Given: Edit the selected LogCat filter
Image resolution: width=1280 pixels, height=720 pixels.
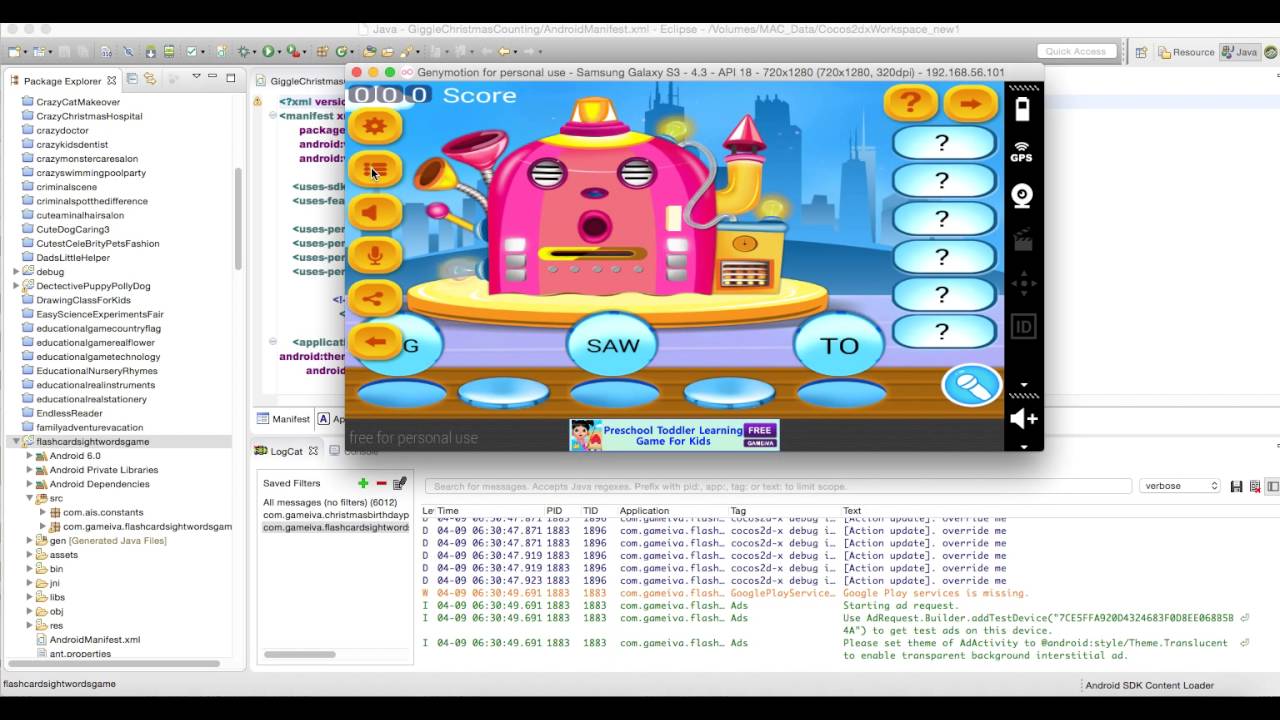Looking at the screenshot, I should click(399, 483).
